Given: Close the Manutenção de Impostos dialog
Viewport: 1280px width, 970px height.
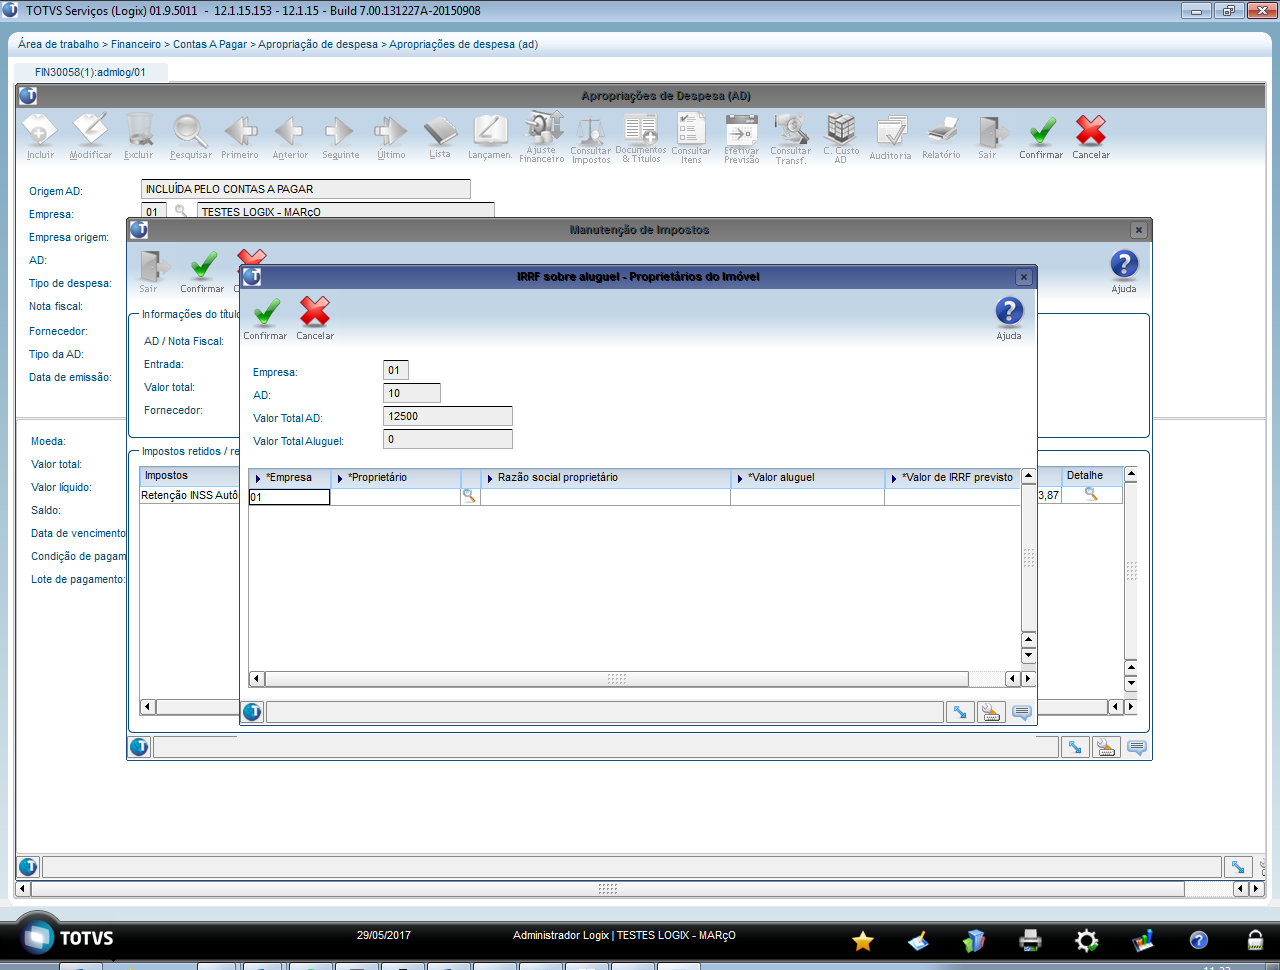Looking at the screenshot, I should coord(1138,230).
